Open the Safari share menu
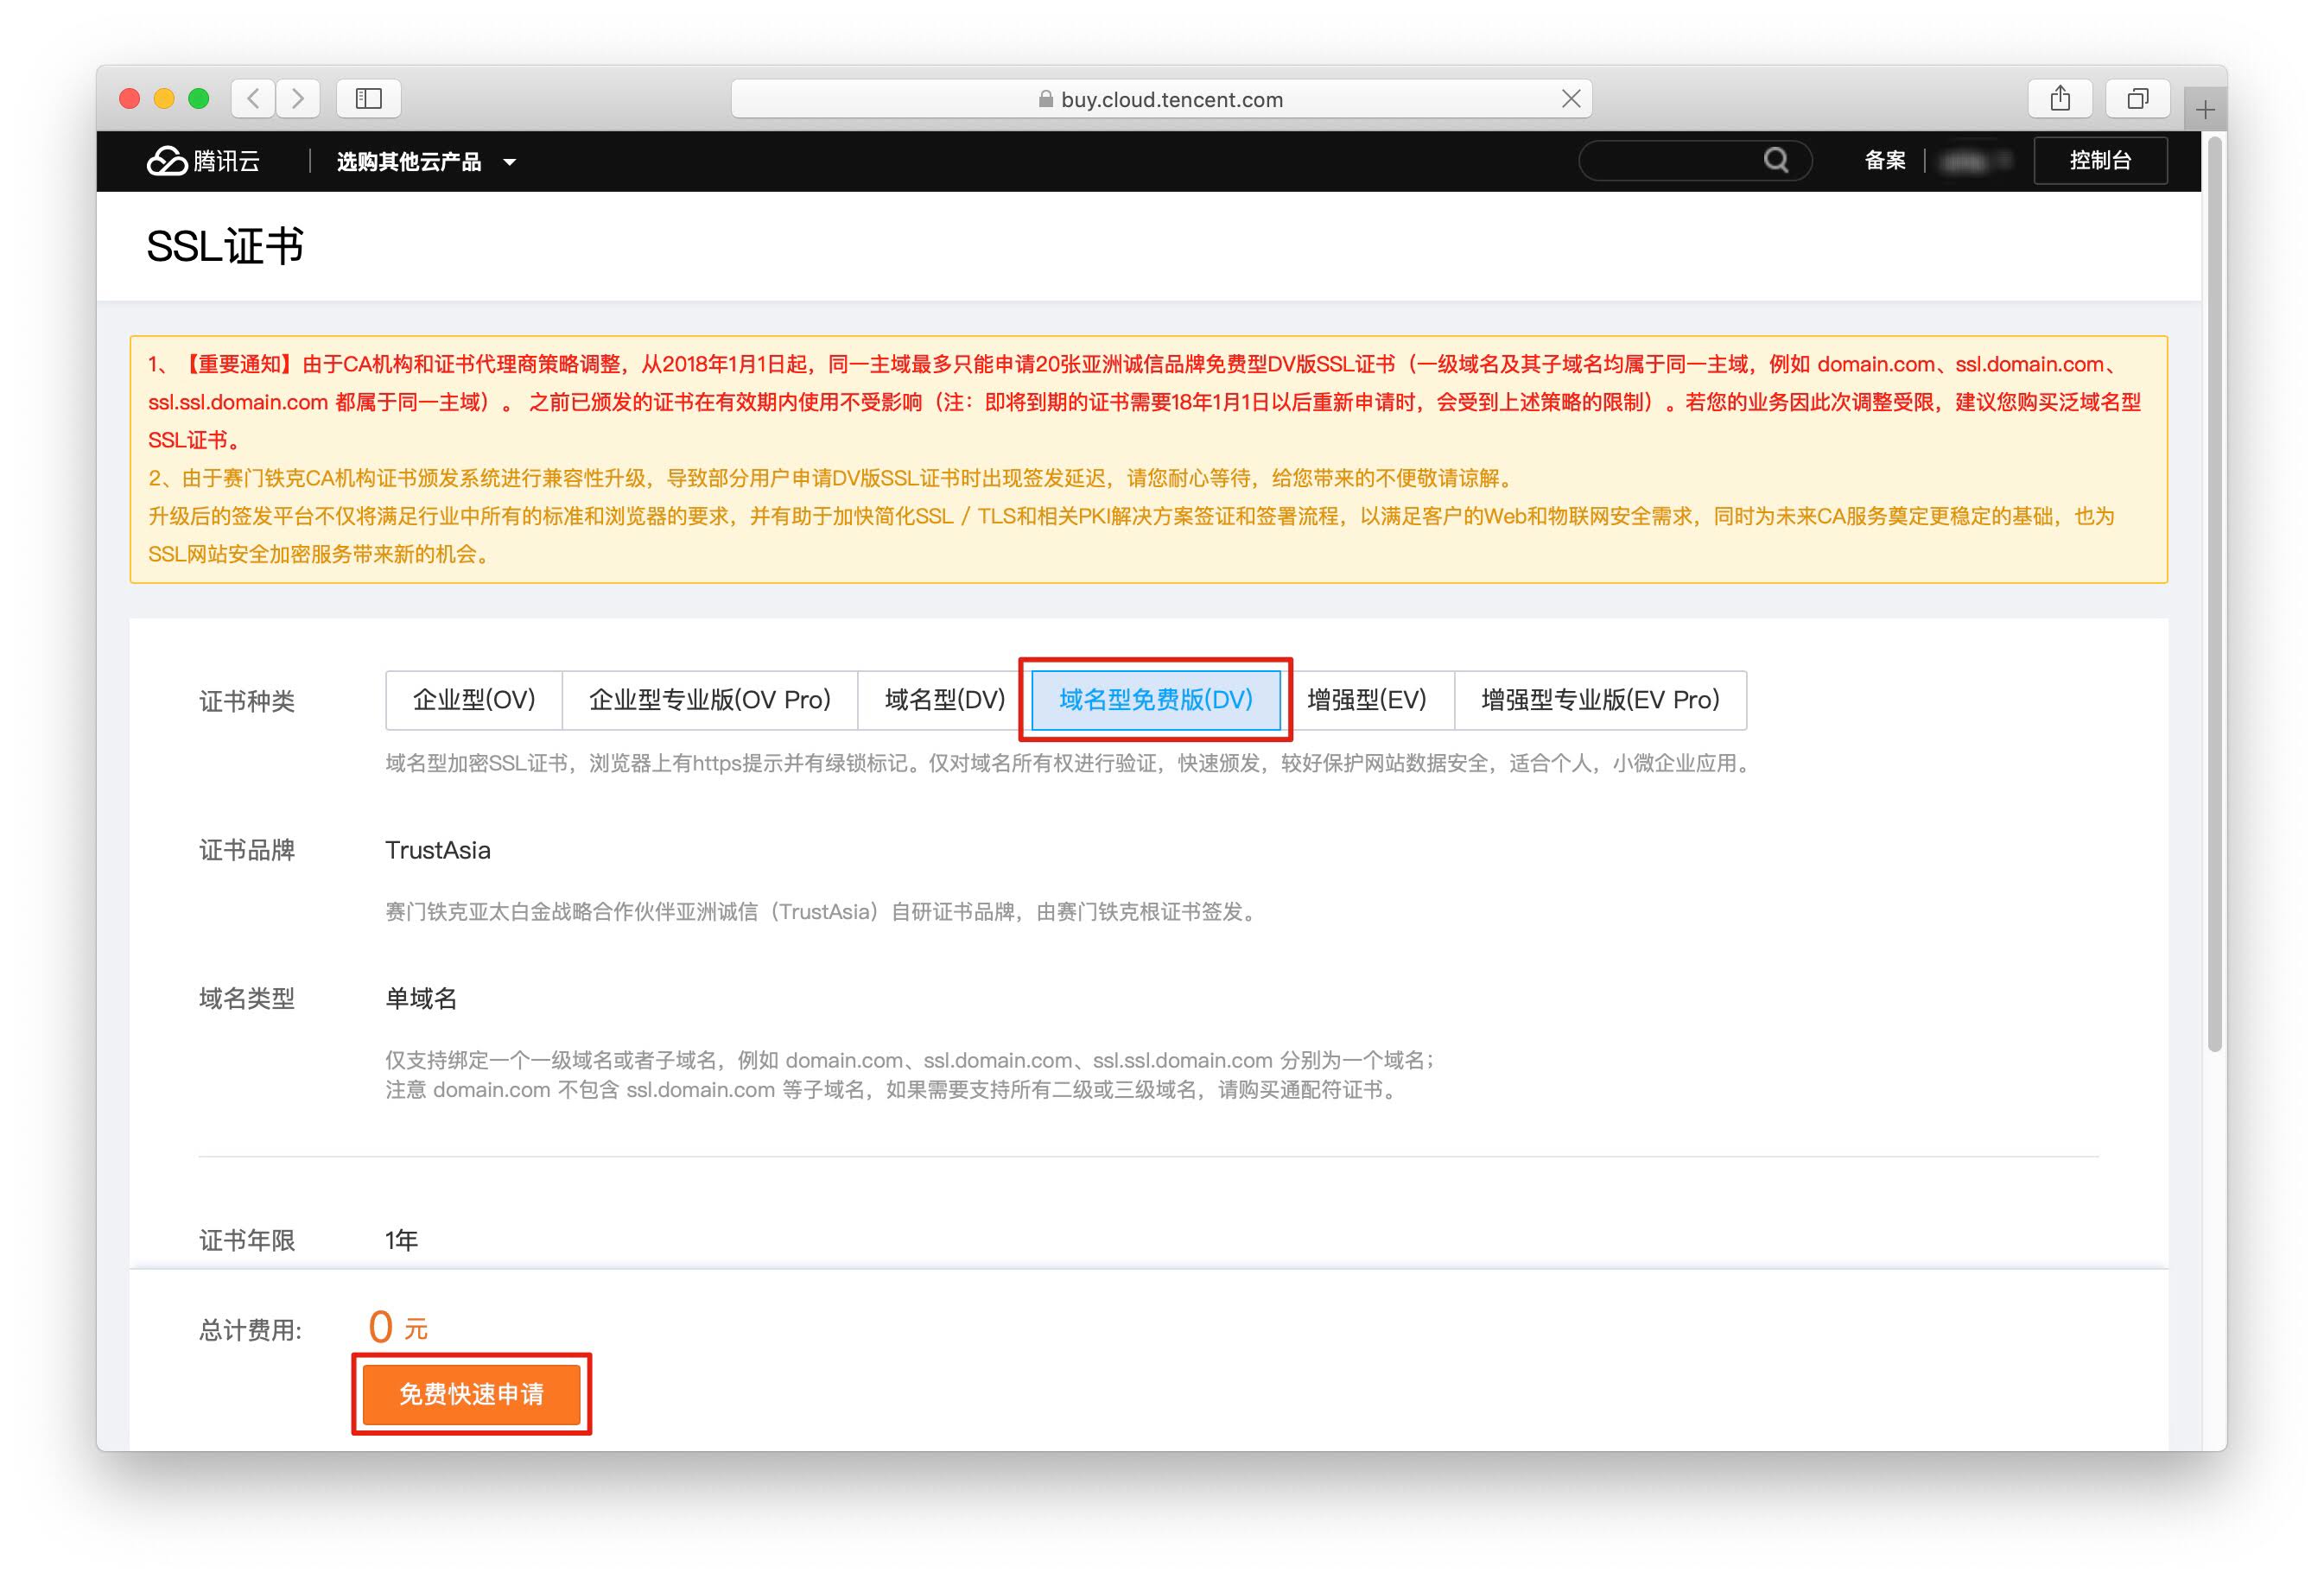 click(2060, 98)
